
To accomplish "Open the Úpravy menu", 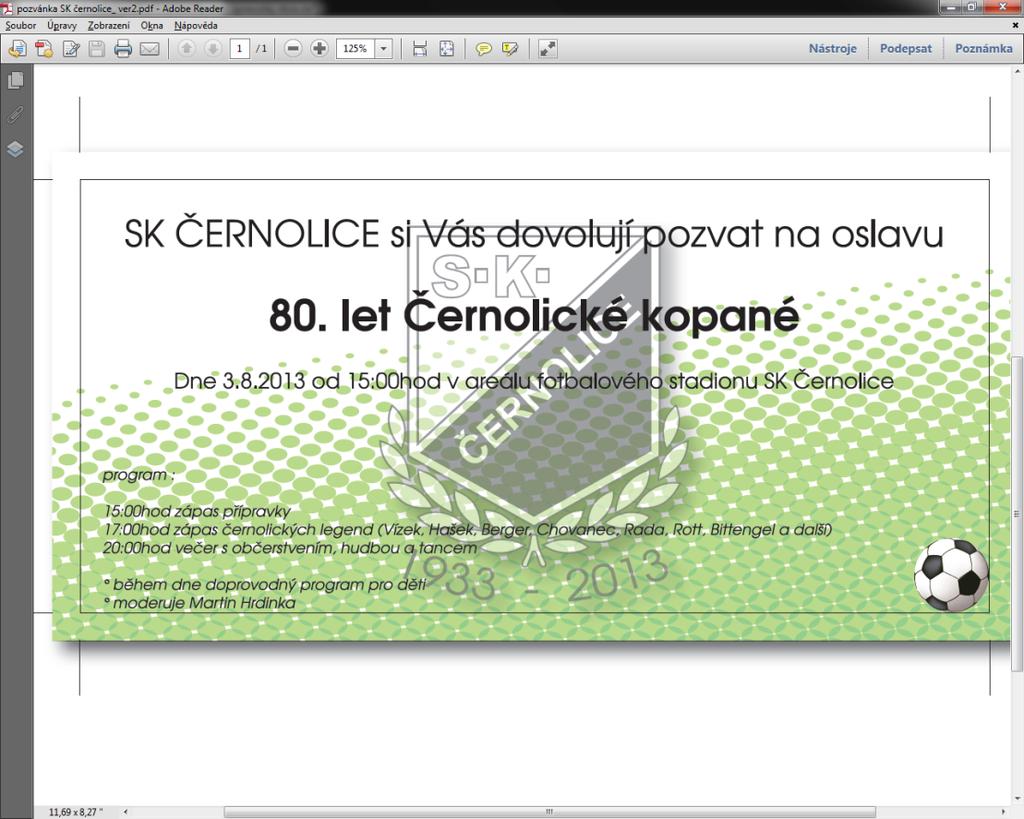I will [x=62, y=25].
